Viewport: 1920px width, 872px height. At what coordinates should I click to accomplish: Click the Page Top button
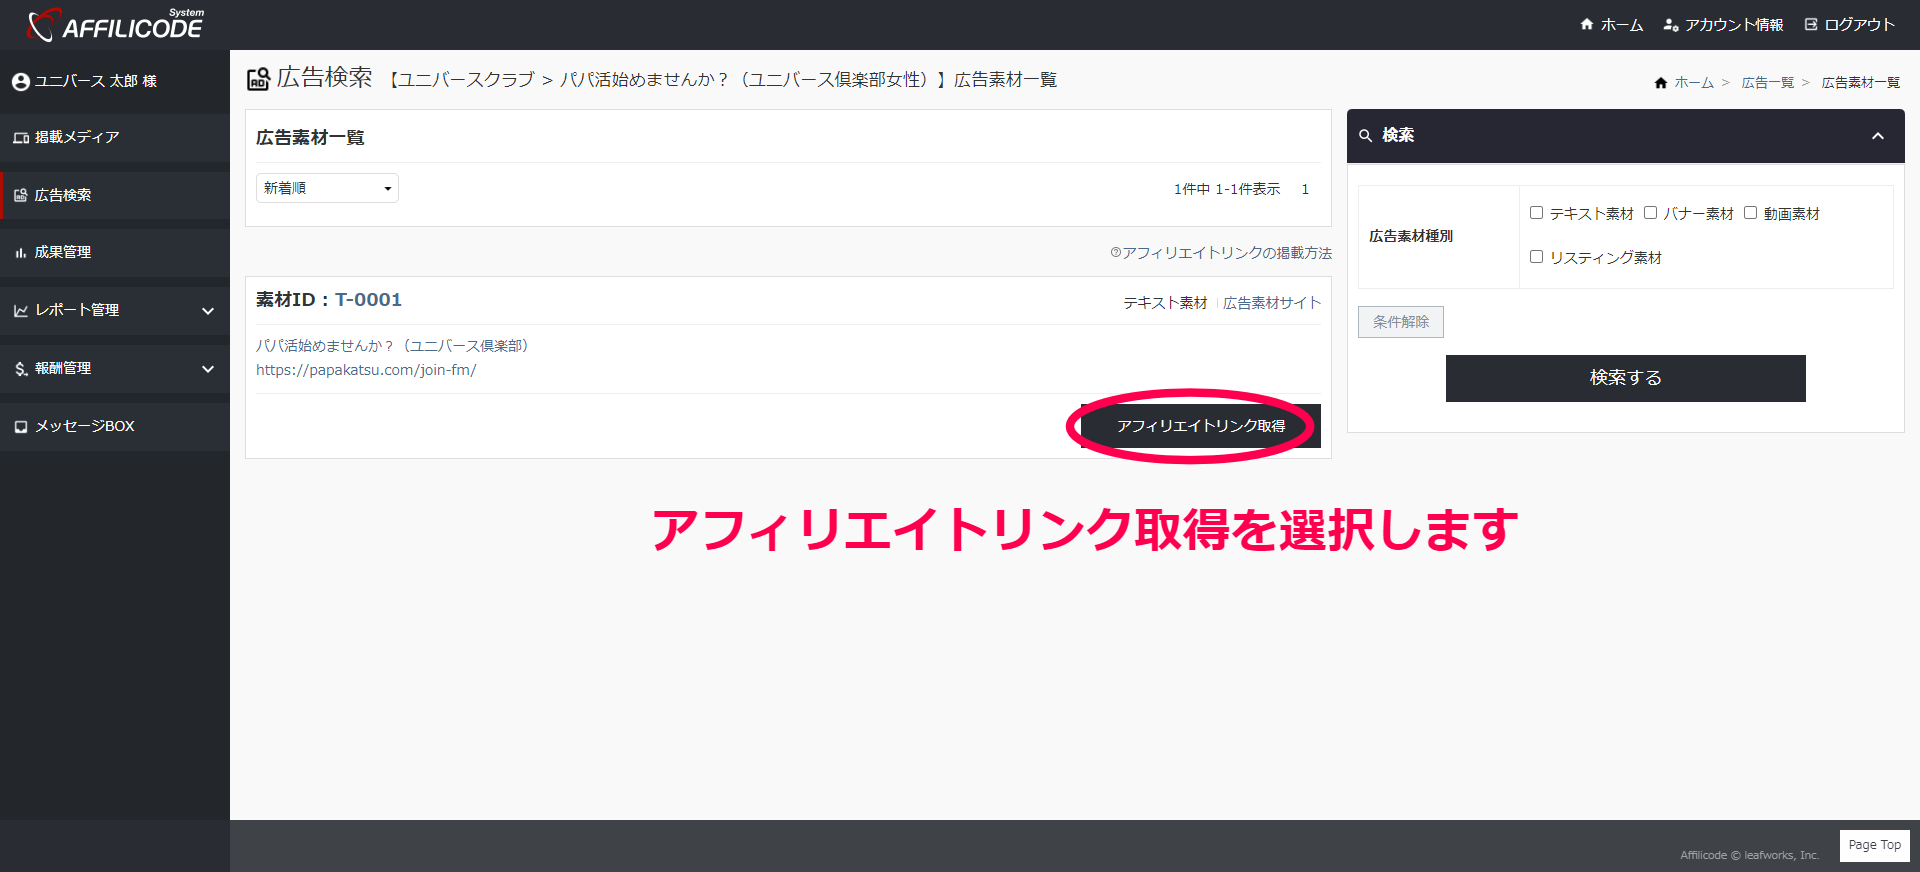click(1875, 845)
